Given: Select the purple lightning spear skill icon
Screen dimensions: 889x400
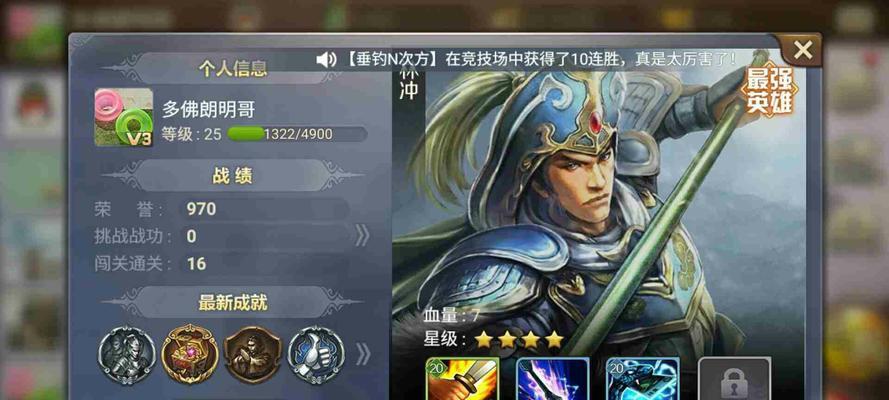Looking at the screenshot, I should (x=553, y=378).
